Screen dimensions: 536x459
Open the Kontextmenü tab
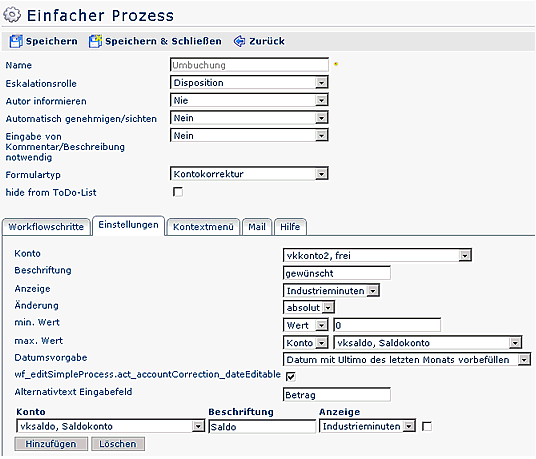[203, 227]
